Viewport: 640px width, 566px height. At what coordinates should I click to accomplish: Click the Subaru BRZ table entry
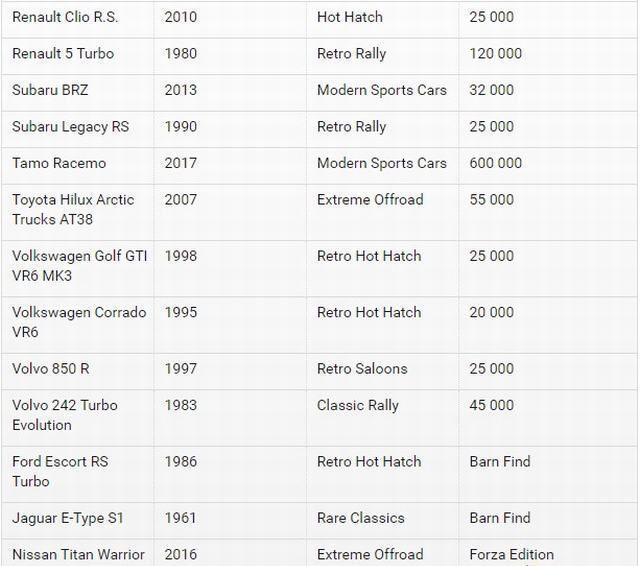[50, 90]
